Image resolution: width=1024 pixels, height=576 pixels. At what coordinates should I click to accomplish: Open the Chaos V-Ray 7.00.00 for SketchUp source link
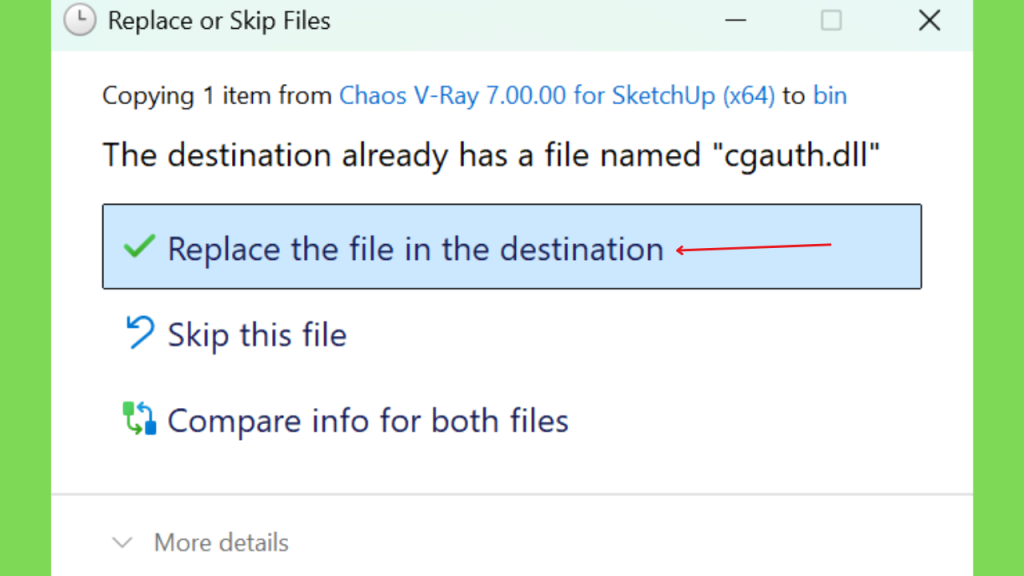pyautogui.click(x=557, y=95)
